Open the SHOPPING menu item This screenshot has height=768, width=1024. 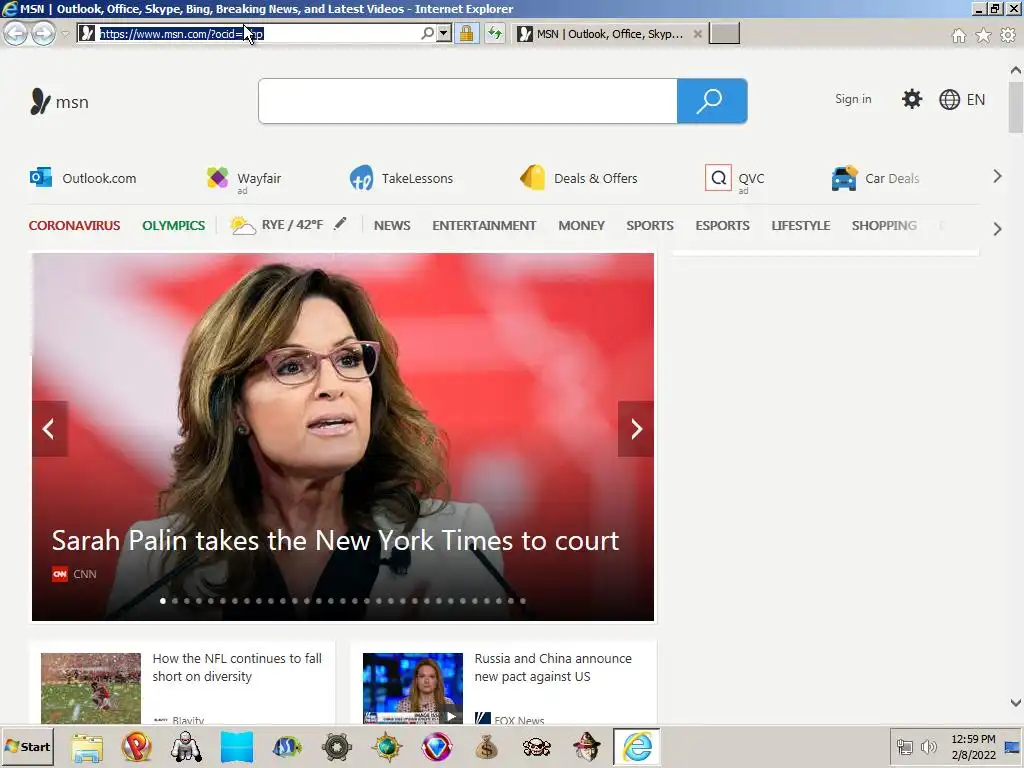pyautogui.click(x=884, y=225)
